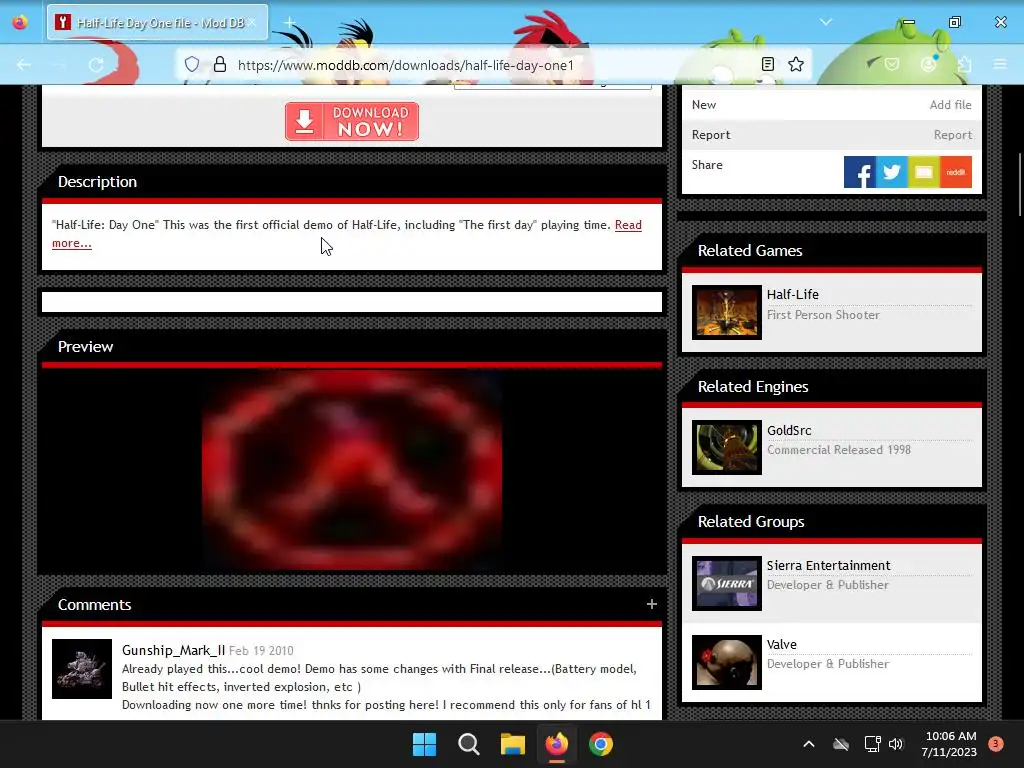The width and height of the screenshot is (1024, 768).
Task: Click the page vertical scrollbar
Action: pyautogui.click(x=1019, y=185)
